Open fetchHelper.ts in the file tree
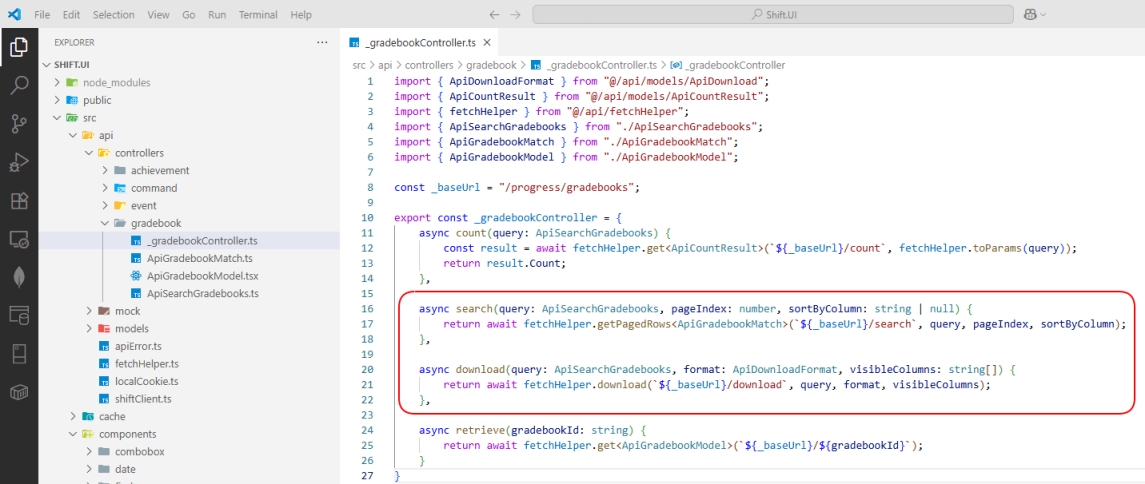This screenshot has width=1145, height=484. [x=188, y=364]
